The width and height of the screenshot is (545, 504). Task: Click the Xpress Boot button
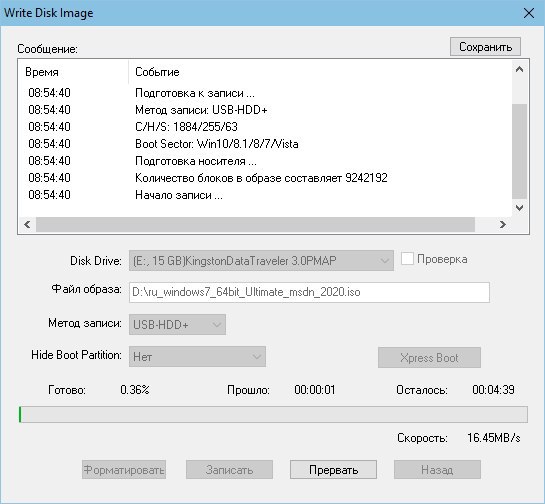[x=429, y=357]
